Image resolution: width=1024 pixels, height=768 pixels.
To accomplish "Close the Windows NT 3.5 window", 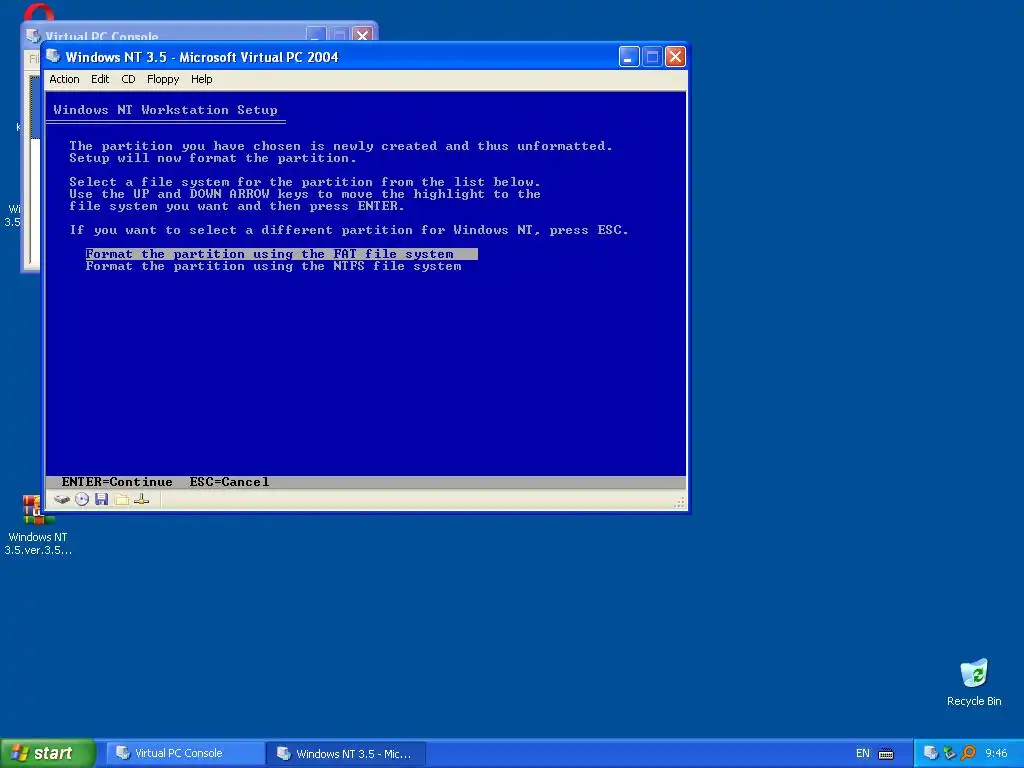I will pos(675,57).
